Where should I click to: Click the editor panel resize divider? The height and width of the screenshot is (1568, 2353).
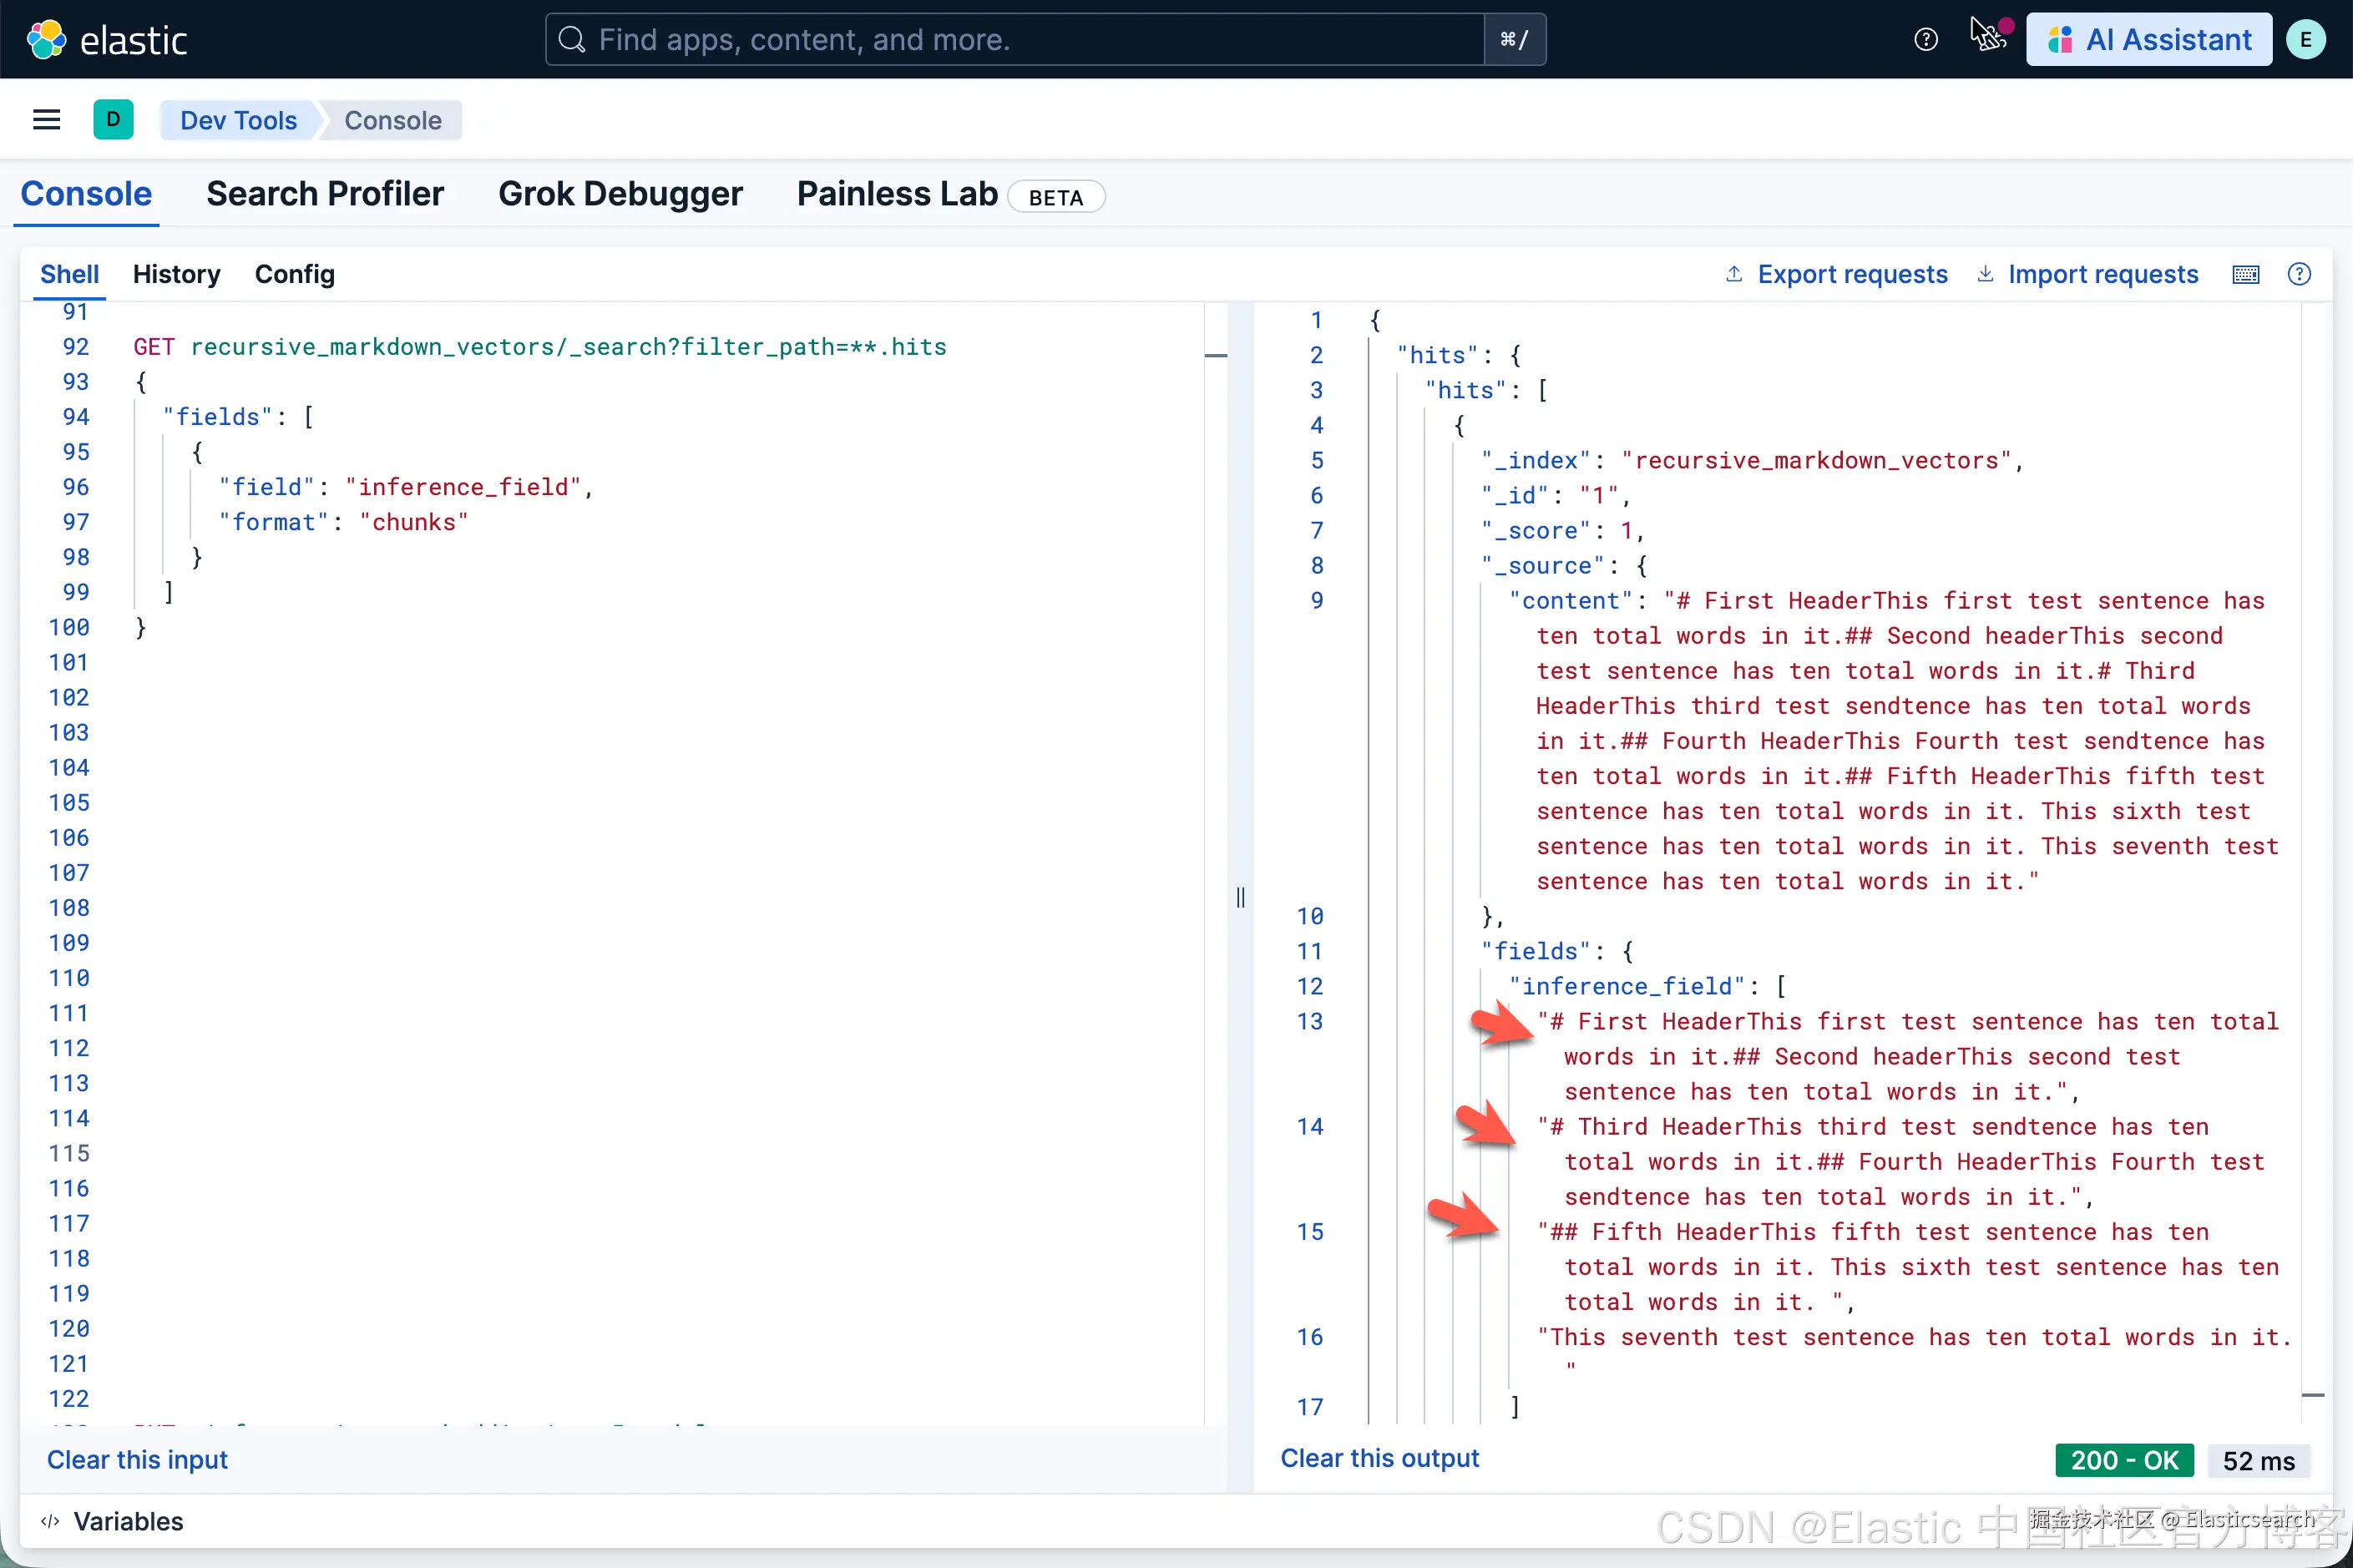coord(1240,897)
